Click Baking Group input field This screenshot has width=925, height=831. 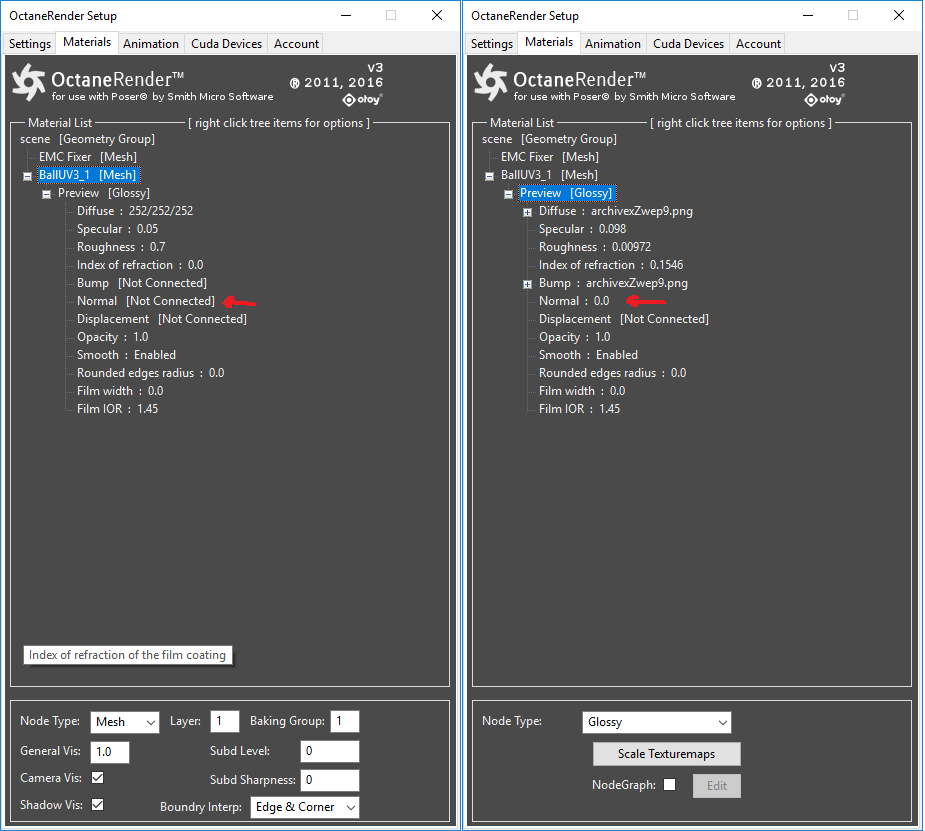click(345, 721)
